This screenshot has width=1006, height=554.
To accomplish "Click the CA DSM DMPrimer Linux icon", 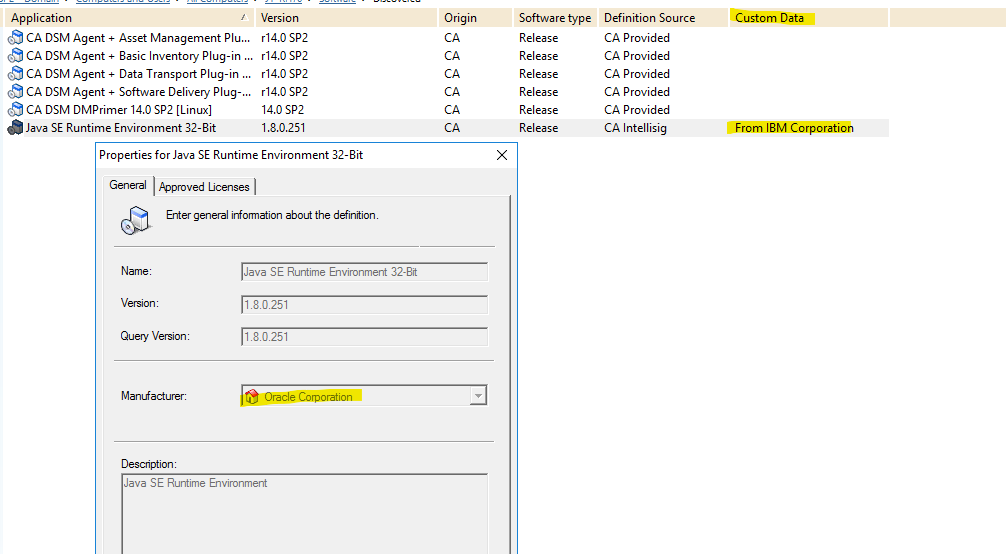I will click(x=15, y=110).
